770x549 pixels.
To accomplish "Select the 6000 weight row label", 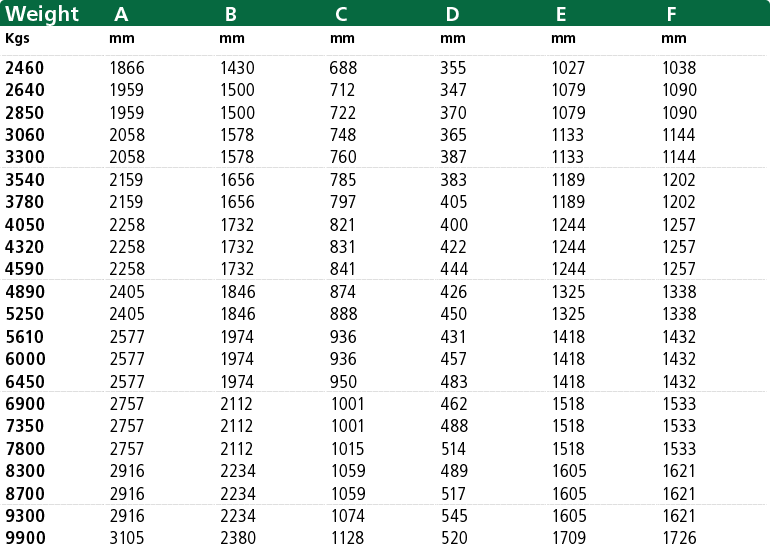I will pos(26,359).
